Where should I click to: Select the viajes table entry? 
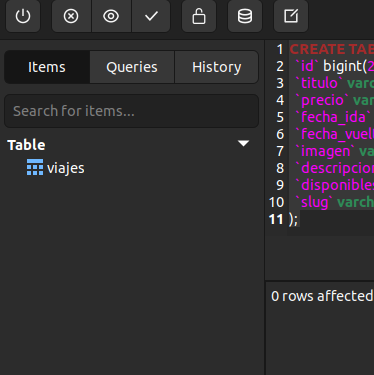(x=66, y=168)
